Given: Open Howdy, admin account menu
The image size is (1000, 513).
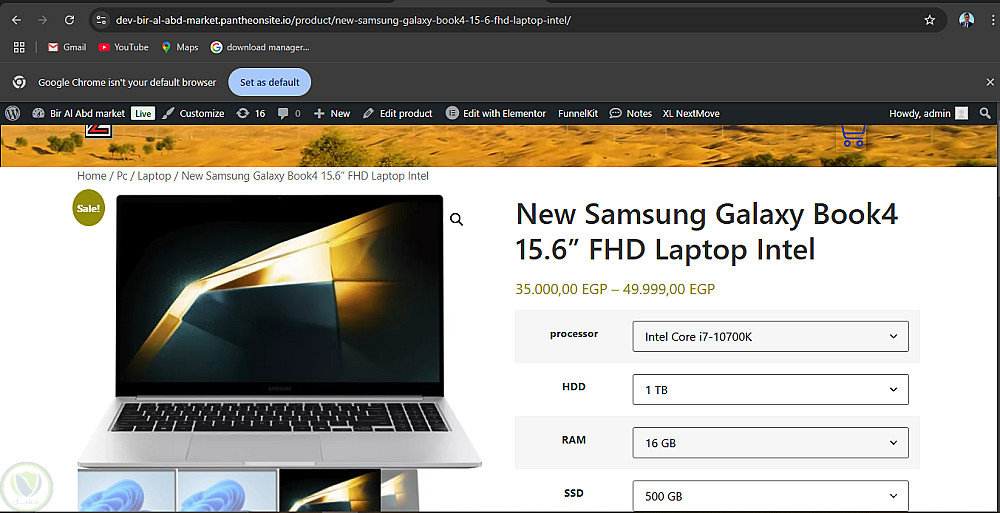Looking at the screenshot, I should [x=928, y=114].
